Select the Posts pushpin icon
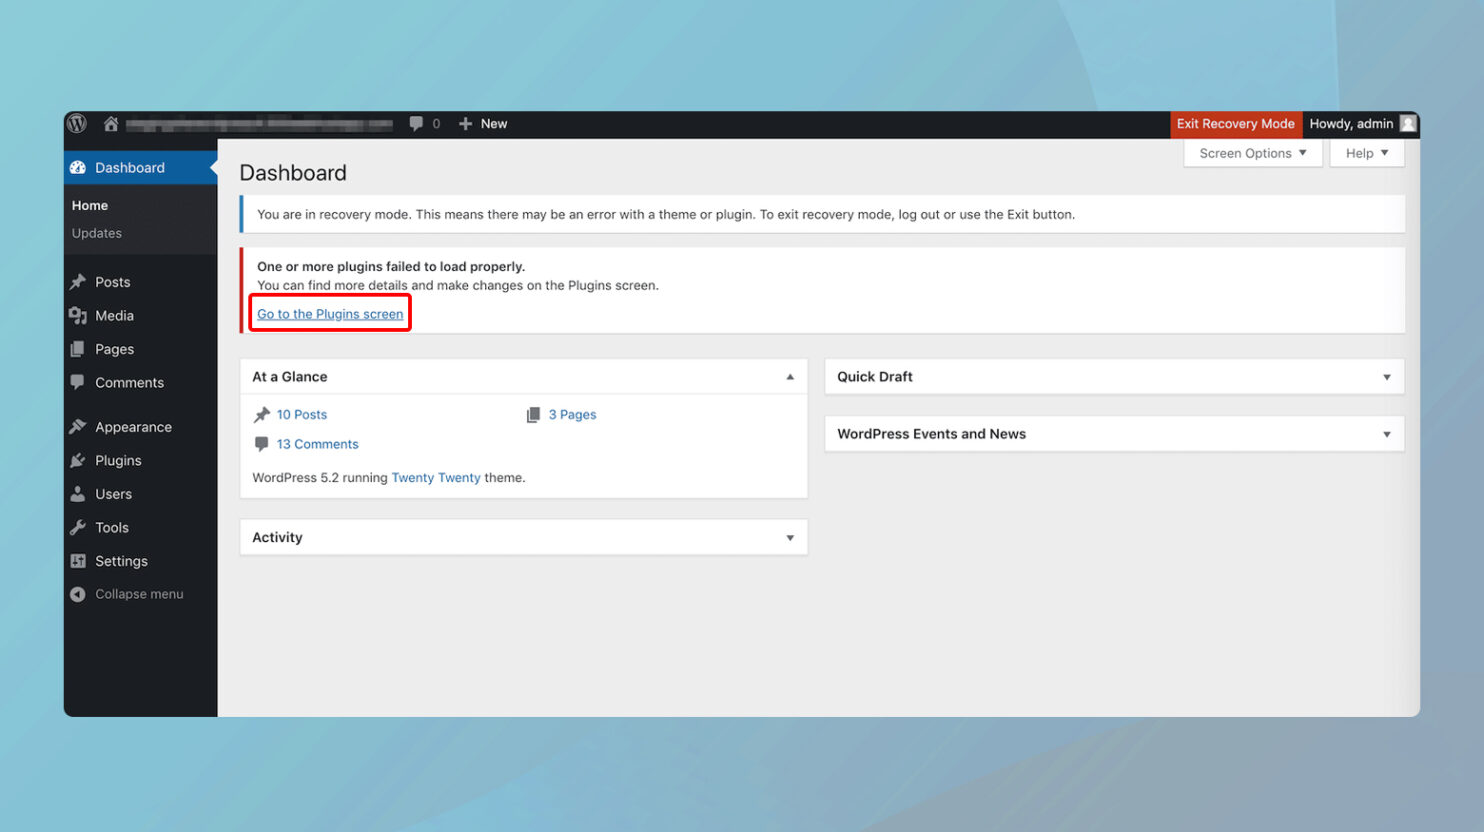Screen dimensions: 1484x832 pos(78,281)
